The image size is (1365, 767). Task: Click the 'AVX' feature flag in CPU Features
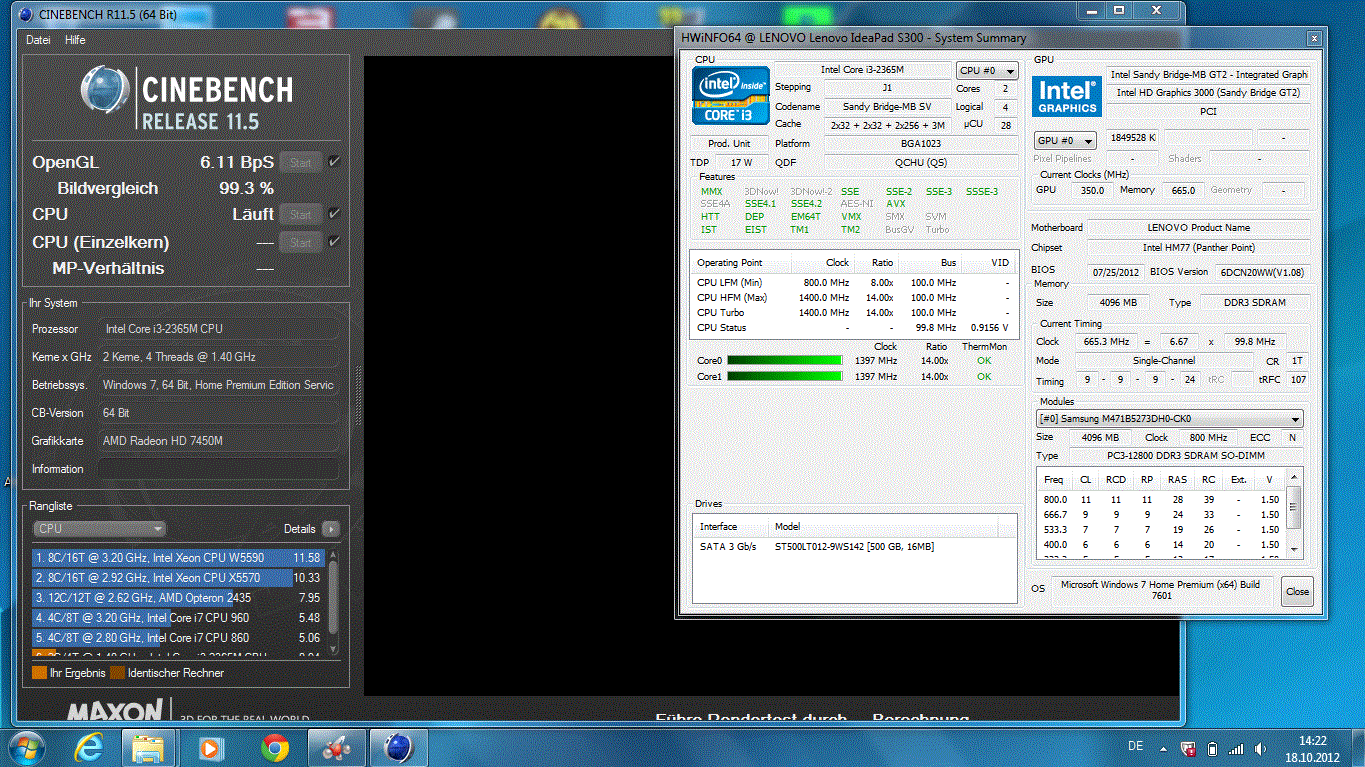[895, 204]
